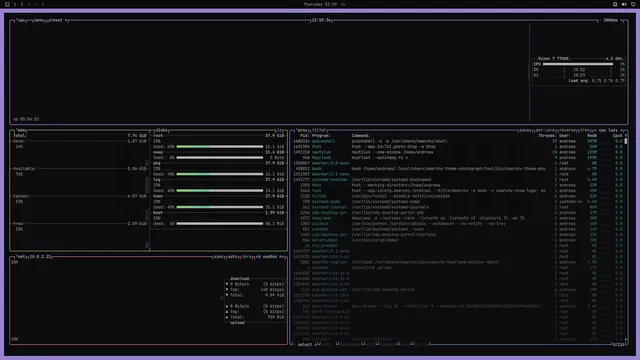
Task: Click signals at process panel bottom
Action: point(386,344)
